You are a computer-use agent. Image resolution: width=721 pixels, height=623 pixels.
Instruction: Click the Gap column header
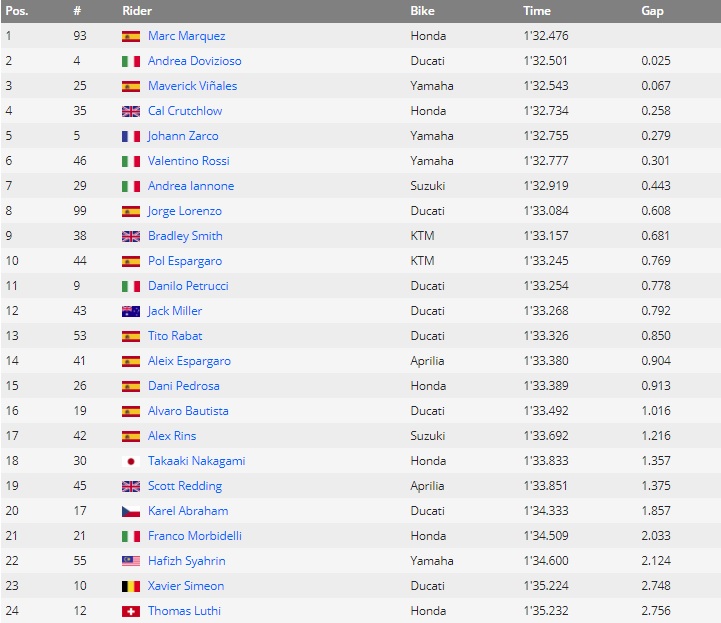pyautogui.click(x=652, y=11)
